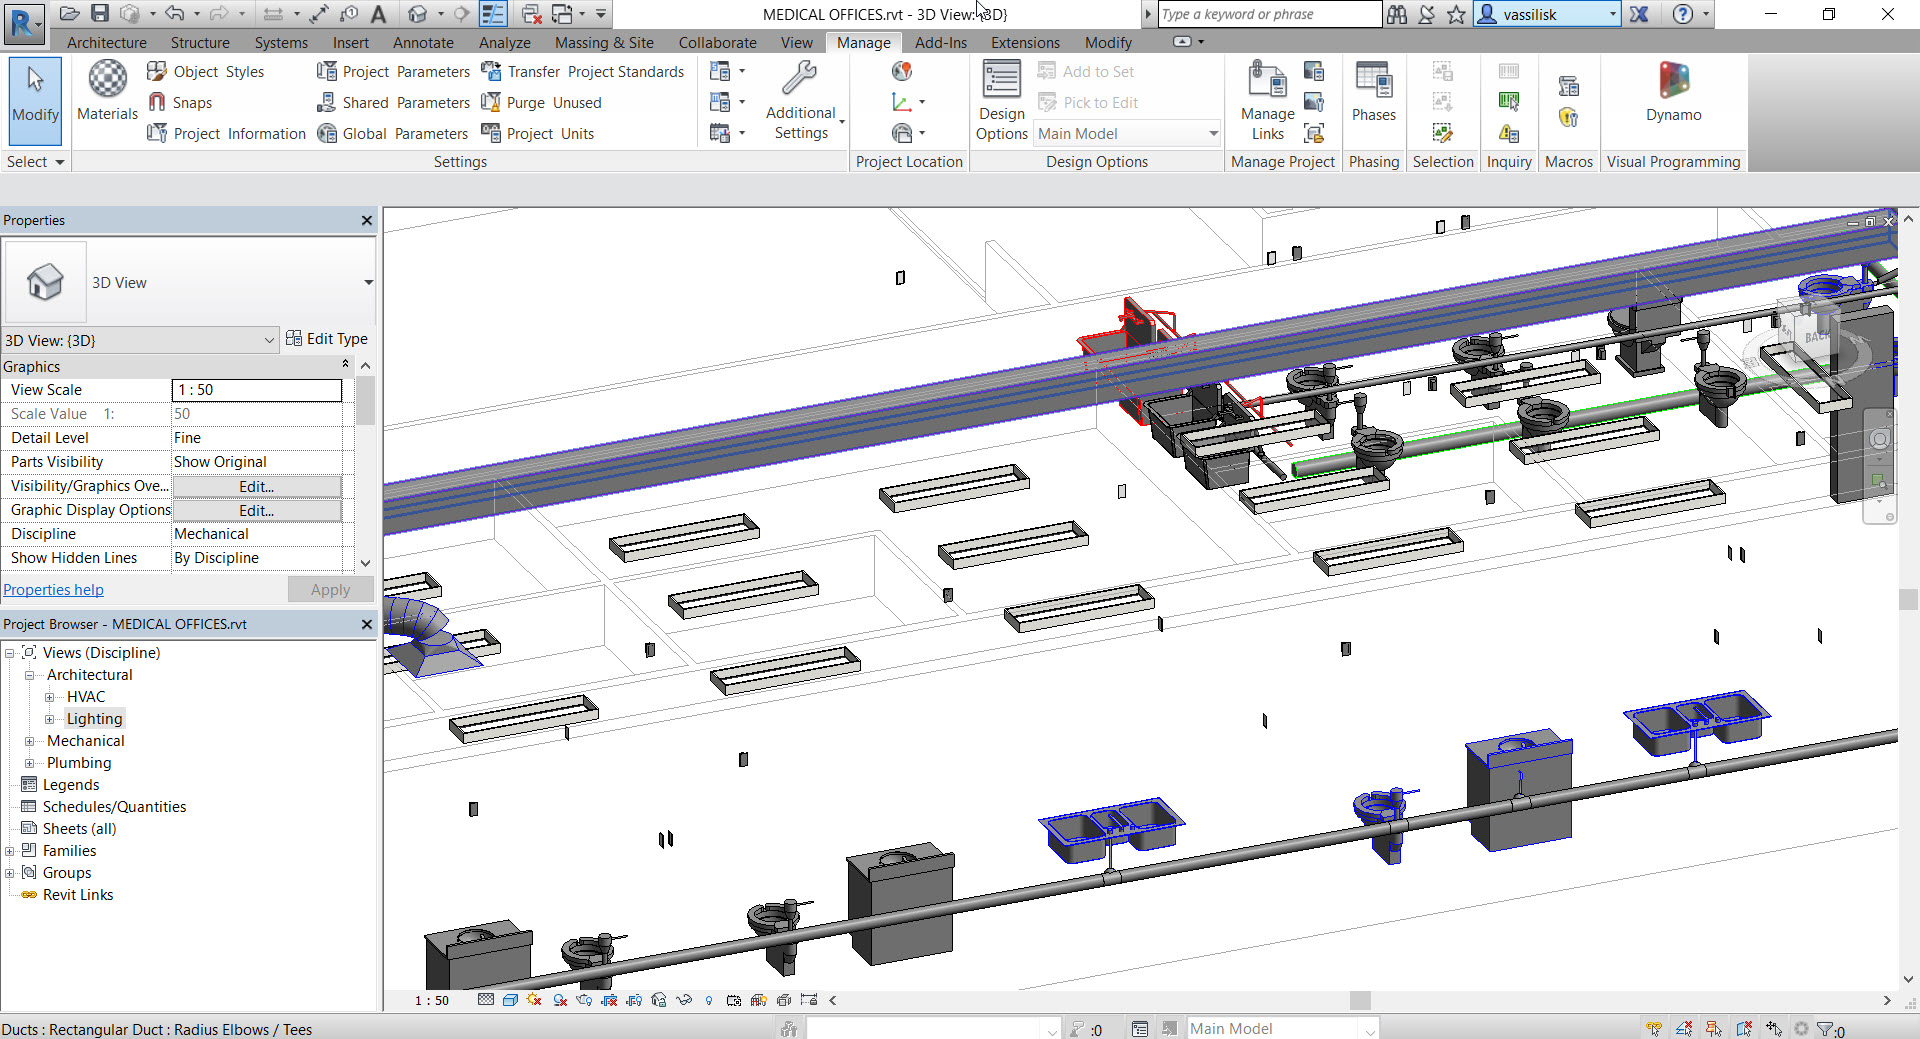Viewport: 1920px width, 1039px height.
Task: Click the Text tool 'A' icon
Action: 378,14
